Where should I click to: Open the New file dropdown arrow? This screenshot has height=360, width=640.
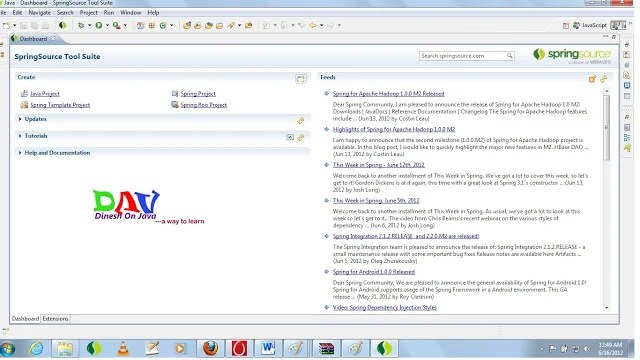14,25
